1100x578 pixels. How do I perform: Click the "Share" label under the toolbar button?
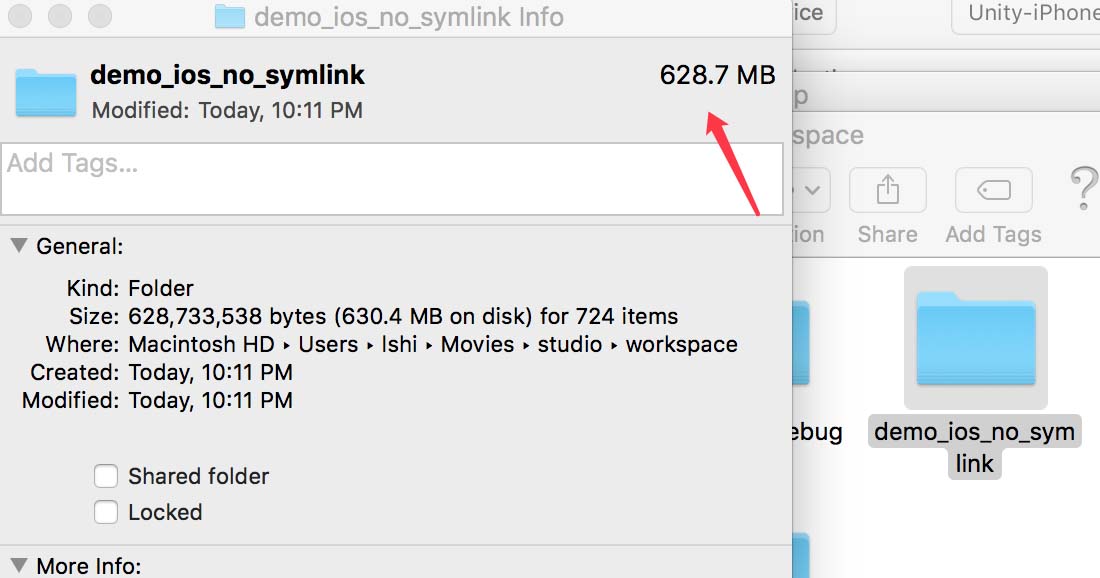click(x=887, y=234)
